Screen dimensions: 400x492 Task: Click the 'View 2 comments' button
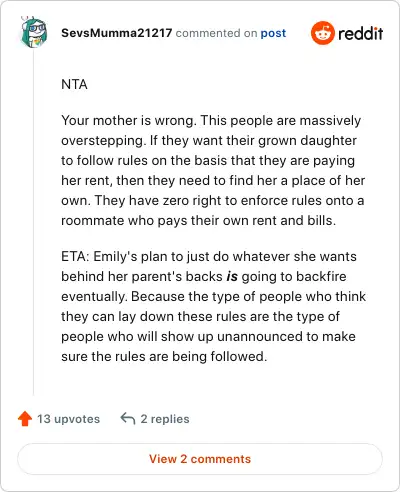click(x=200, y=459)
